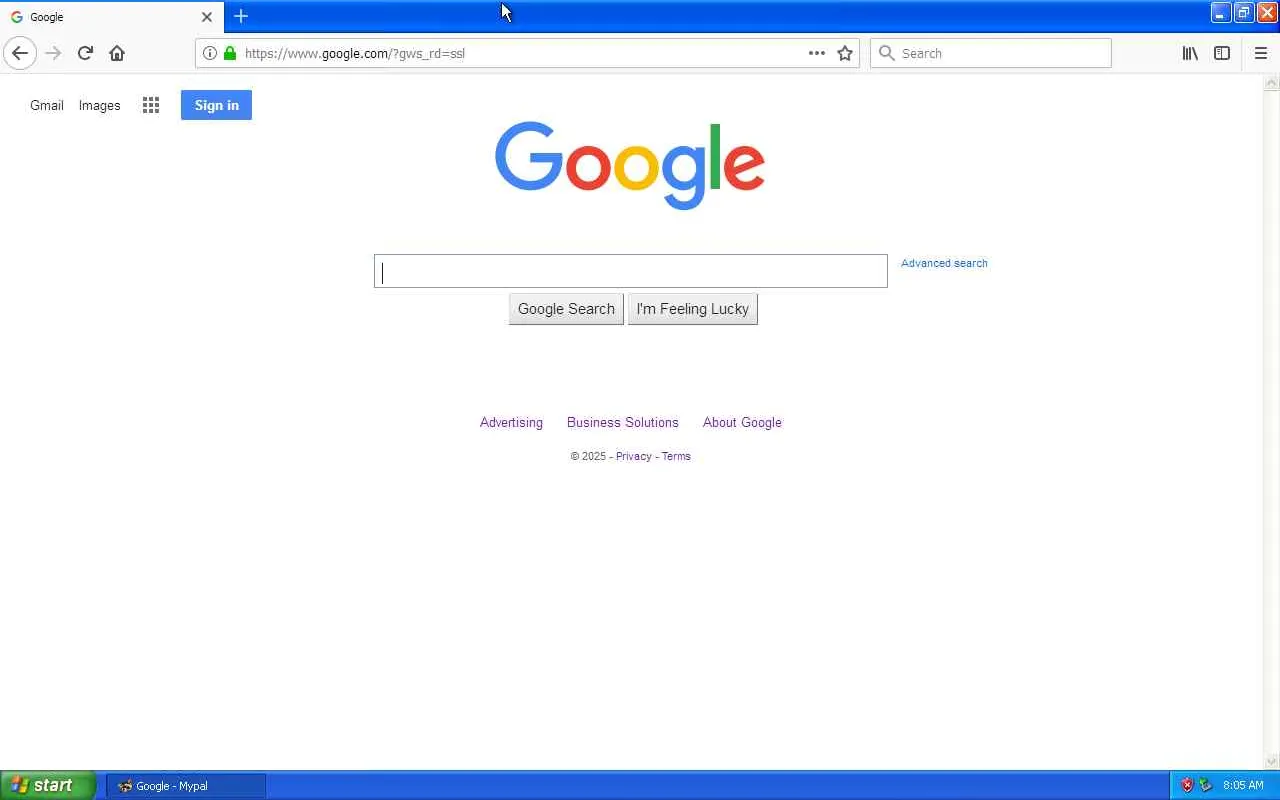Open the Library bookshelf icon
Image resolution: width=1280 pixels, height=800 pixels.
[x=1190, y=53]
